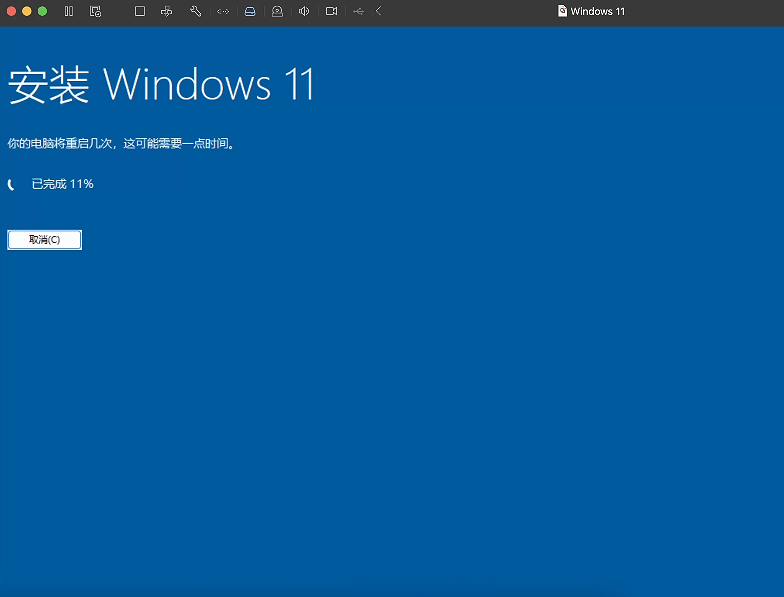The width and height of the screenshot is (784, 597).
Task: Click the single window view icon
Action: [140, 11]
